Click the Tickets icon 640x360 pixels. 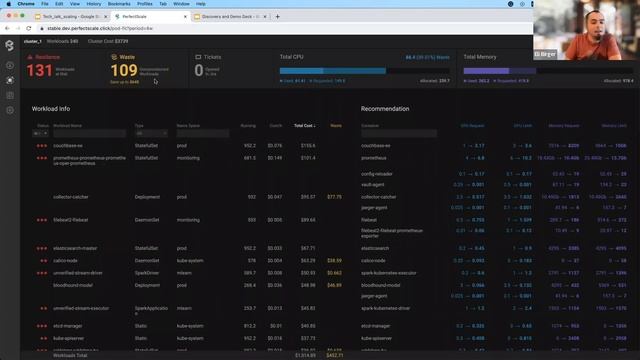tap(198, 57)
